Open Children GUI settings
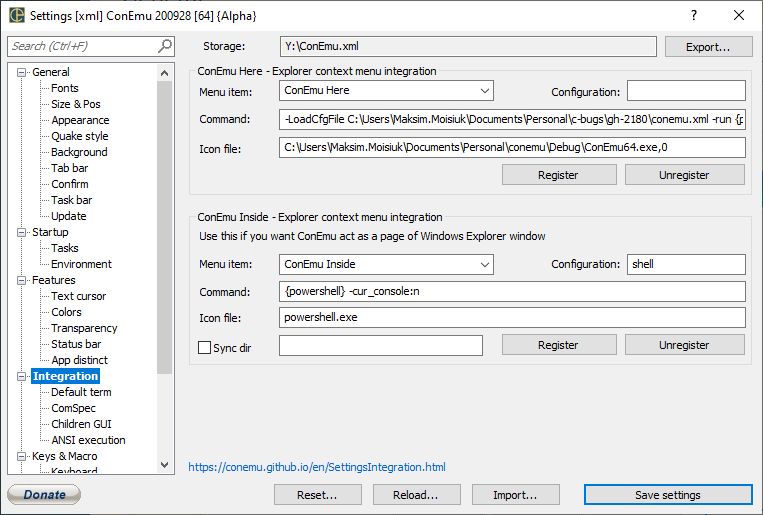 coord(81,424)
